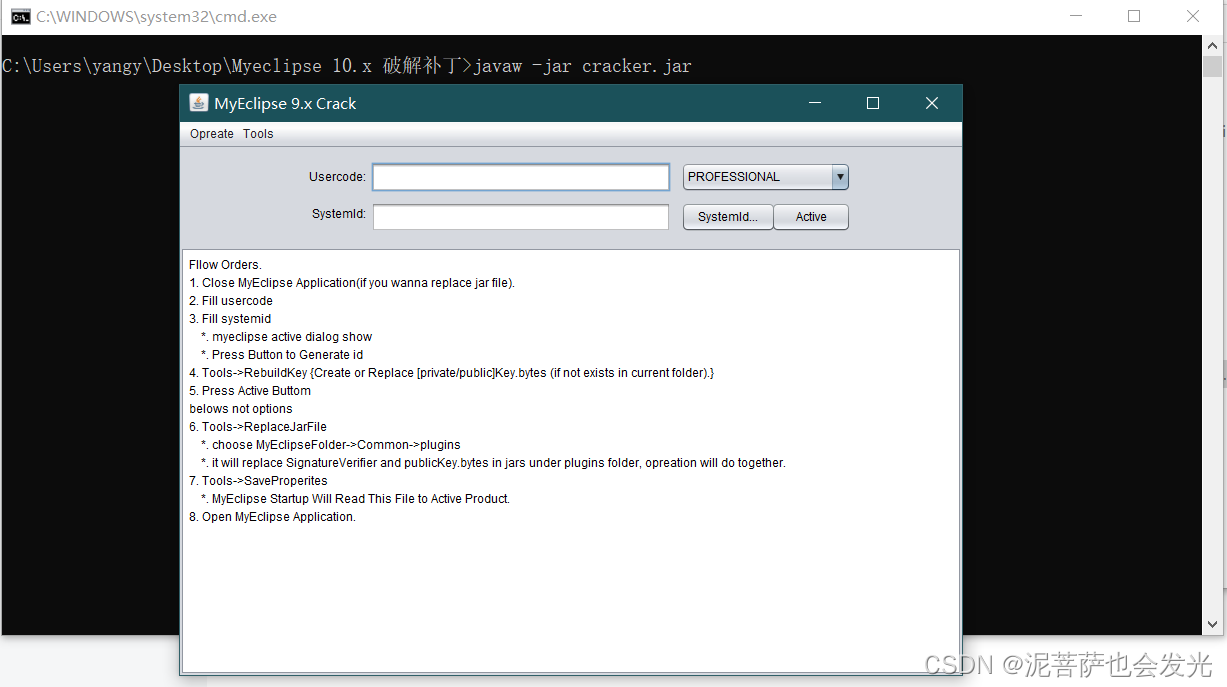The width and height of the screenshot is (1227, 687).
Task: Focus the Usercode input field
Action: tap(521, 177)
